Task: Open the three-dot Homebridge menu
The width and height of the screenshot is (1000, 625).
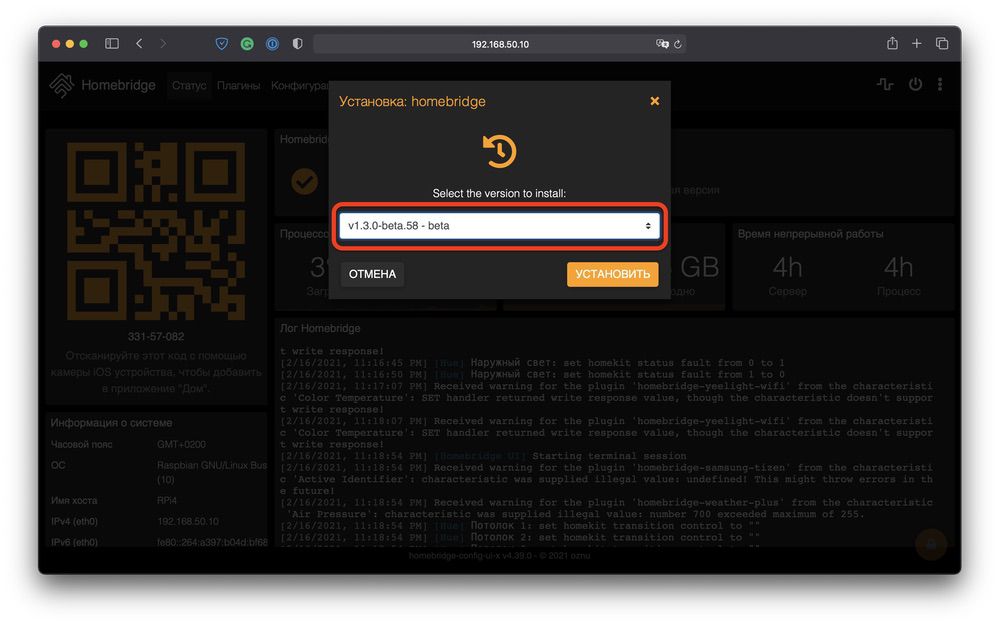Action: pos(940,84)
